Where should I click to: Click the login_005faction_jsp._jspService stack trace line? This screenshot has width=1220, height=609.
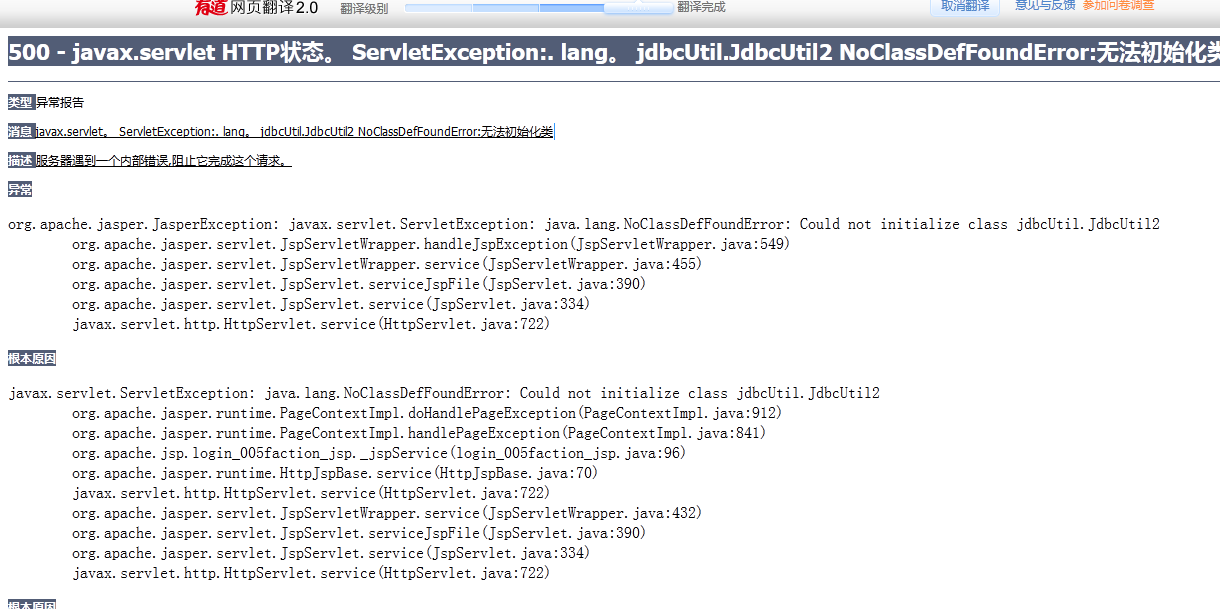point(379,453)
